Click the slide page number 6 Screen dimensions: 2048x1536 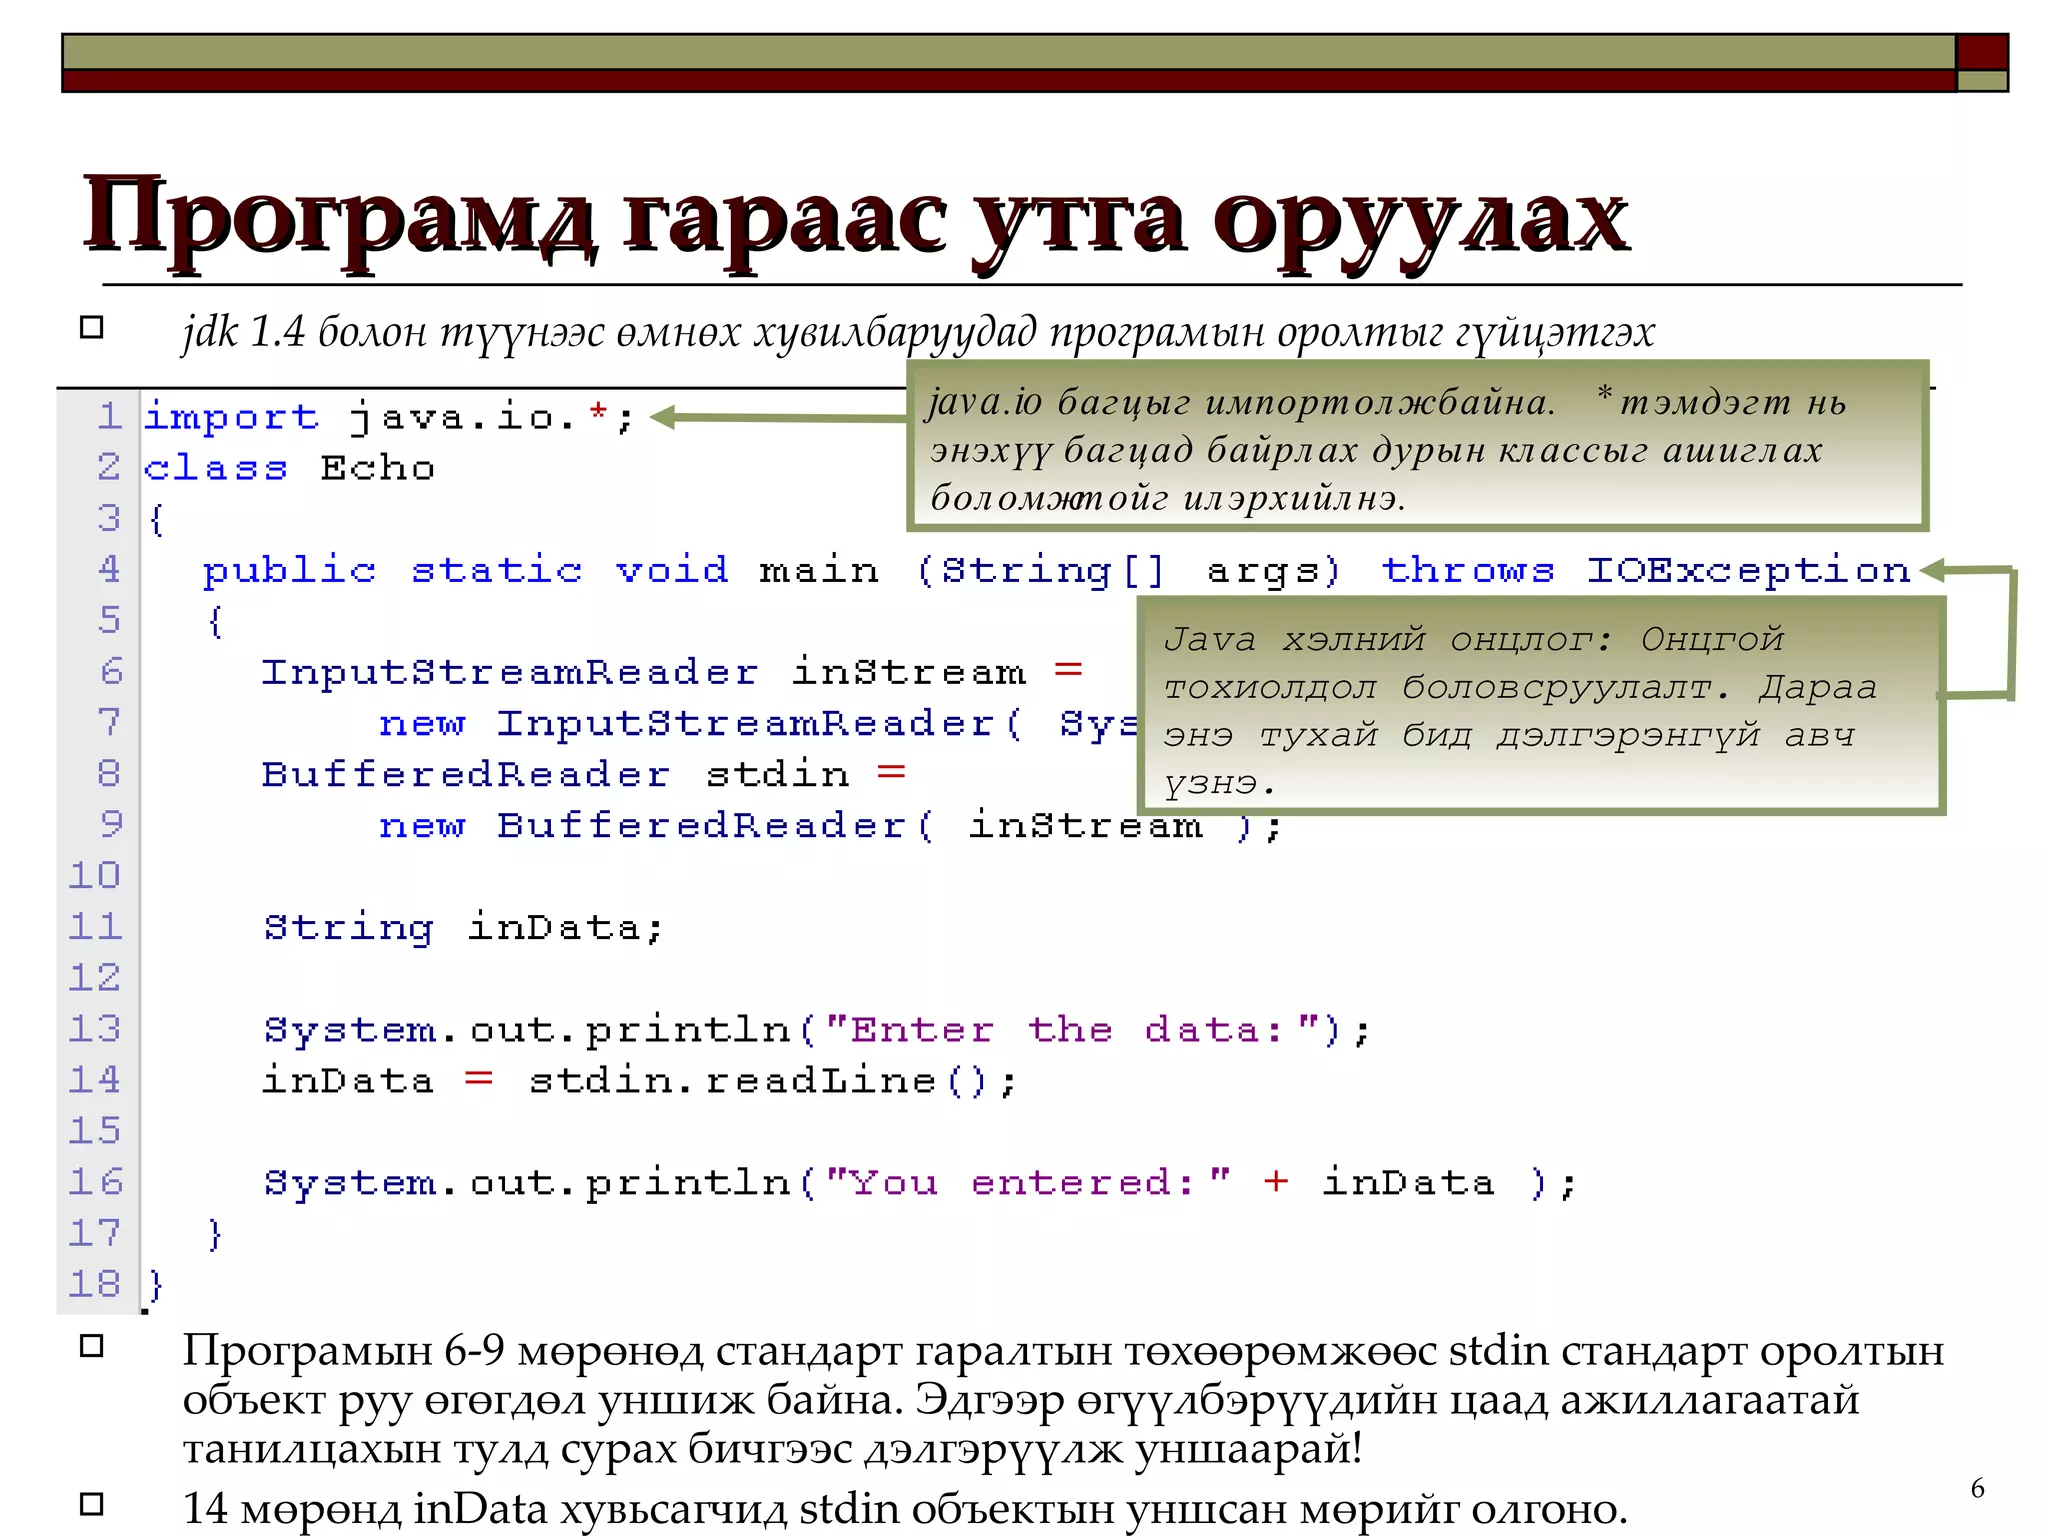[x=1977, y=1488]
